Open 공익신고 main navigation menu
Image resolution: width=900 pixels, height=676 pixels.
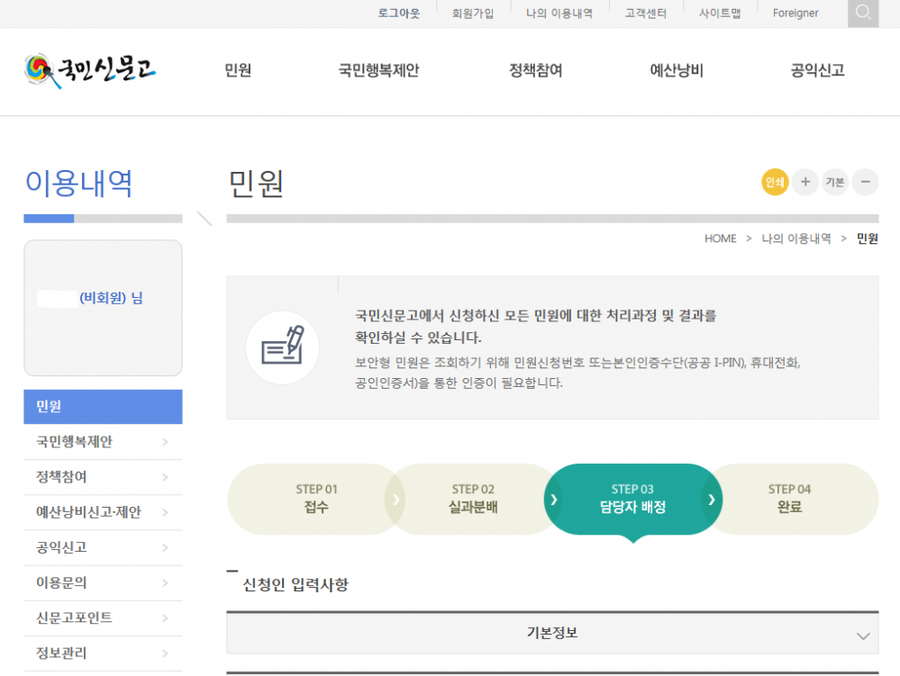click(x=817, y=70)
